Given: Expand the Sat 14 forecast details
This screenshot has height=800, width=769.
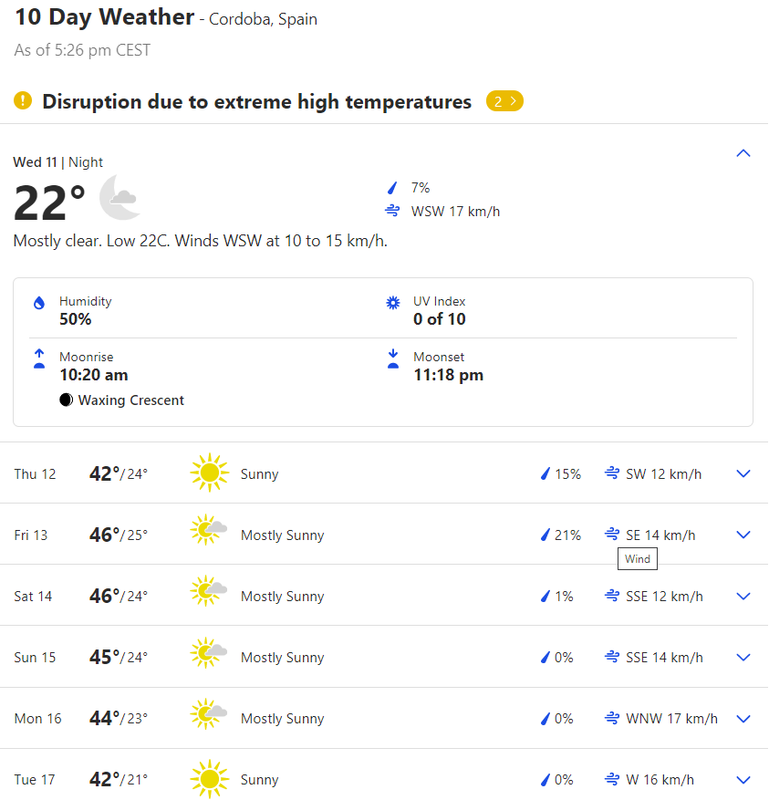Looking at the screenshot, I should tap(743, 596).
